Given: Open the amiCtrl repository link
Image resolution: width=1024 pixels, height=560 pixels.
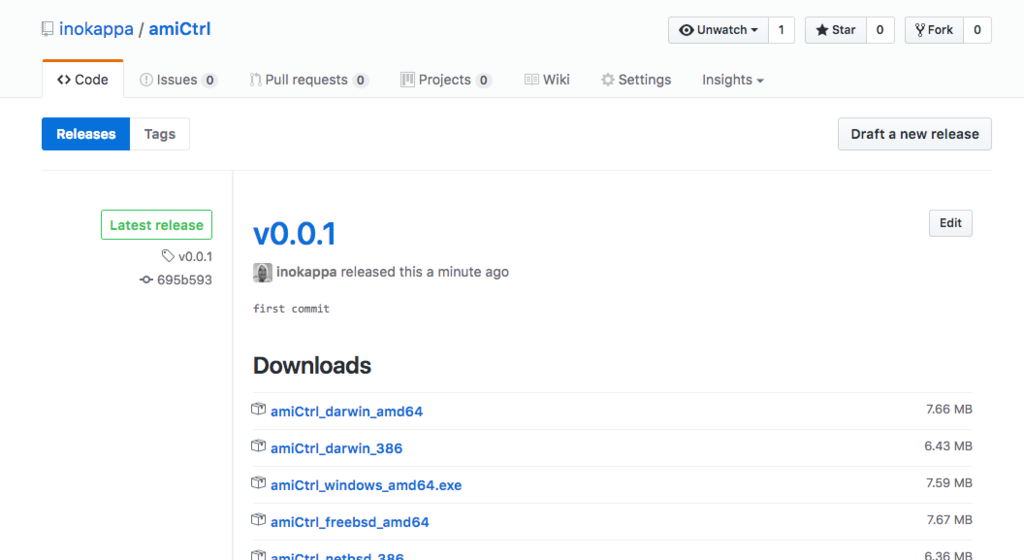Looking at the screenshot, I should point(180,29).
